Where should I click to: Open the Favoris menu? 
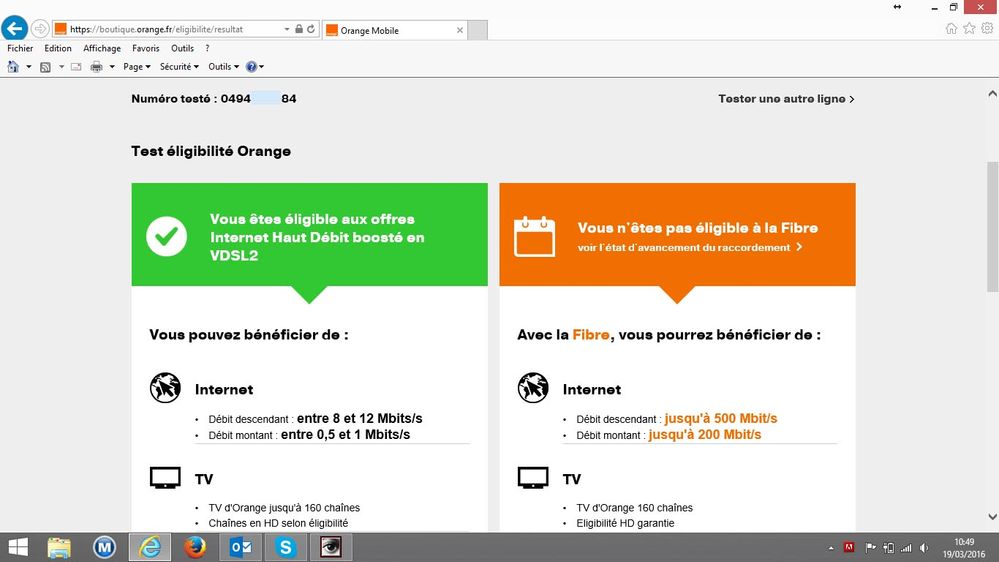[x=146, y=48]
